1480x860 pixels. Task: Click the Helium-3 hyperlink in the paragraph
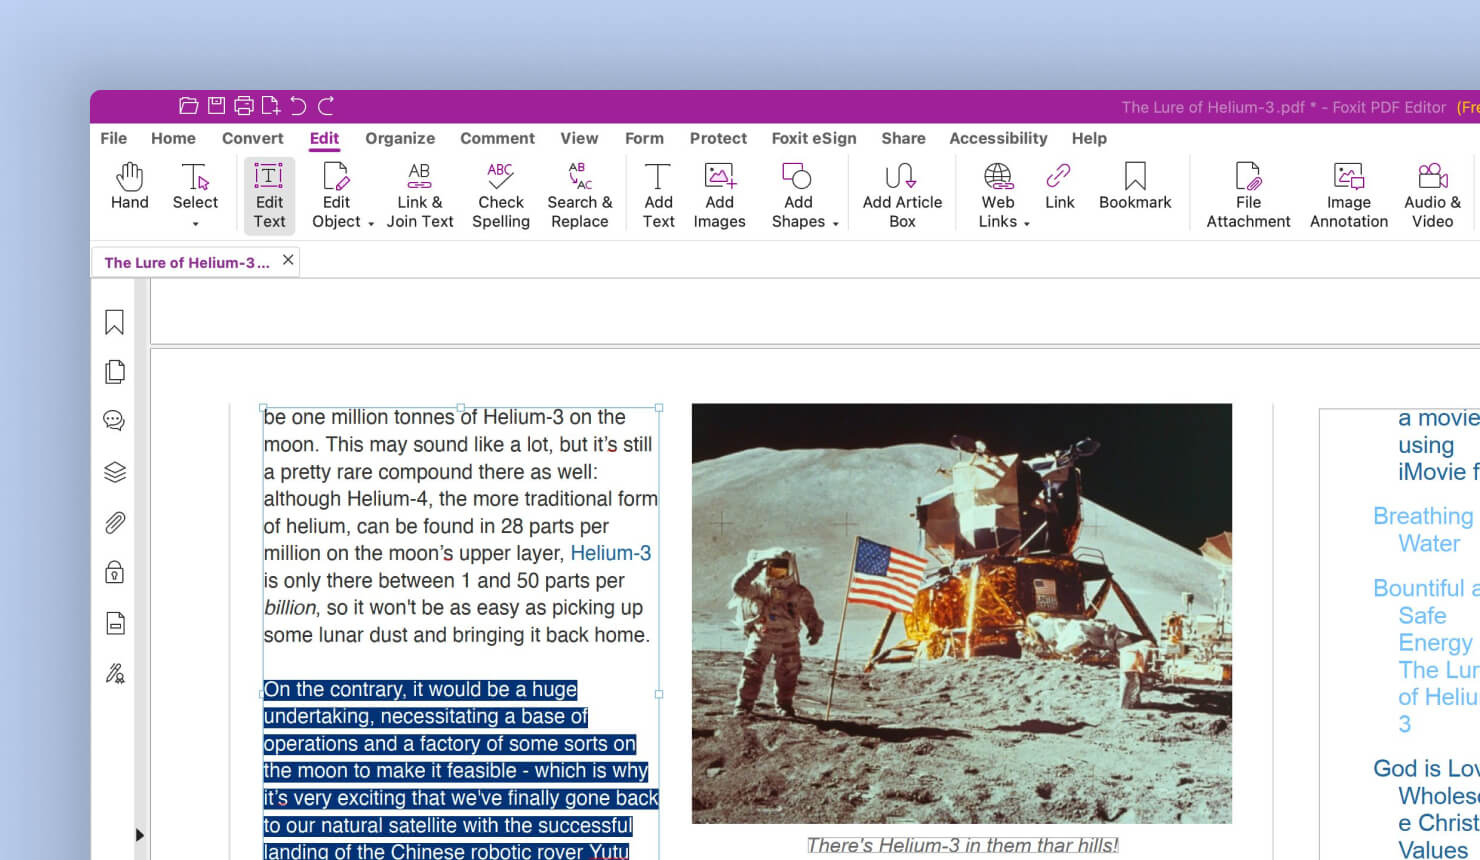point(610,553)
